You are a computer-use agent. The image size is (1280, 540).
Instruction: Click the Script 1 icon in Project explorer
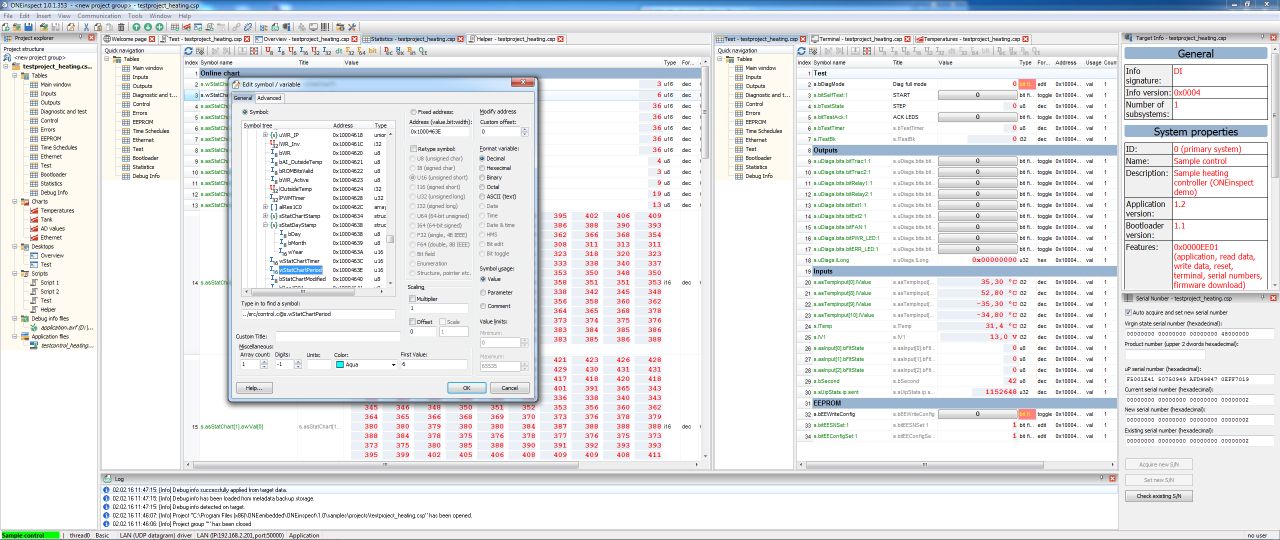pyautogui.click(x=34, y=282)
